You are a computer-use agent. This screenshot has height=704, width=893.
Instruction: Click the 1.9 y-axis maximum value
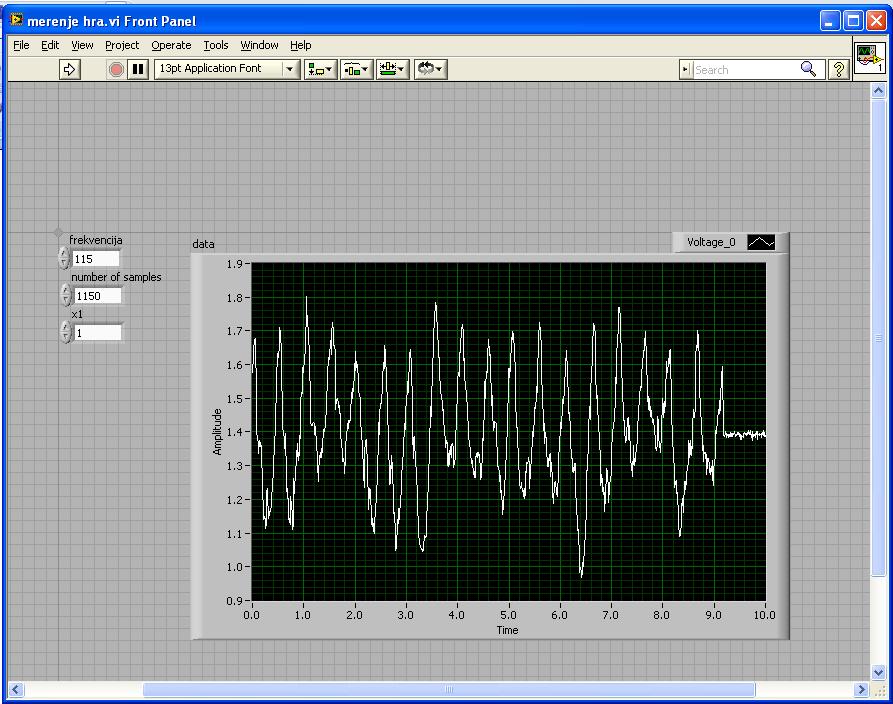235,264
